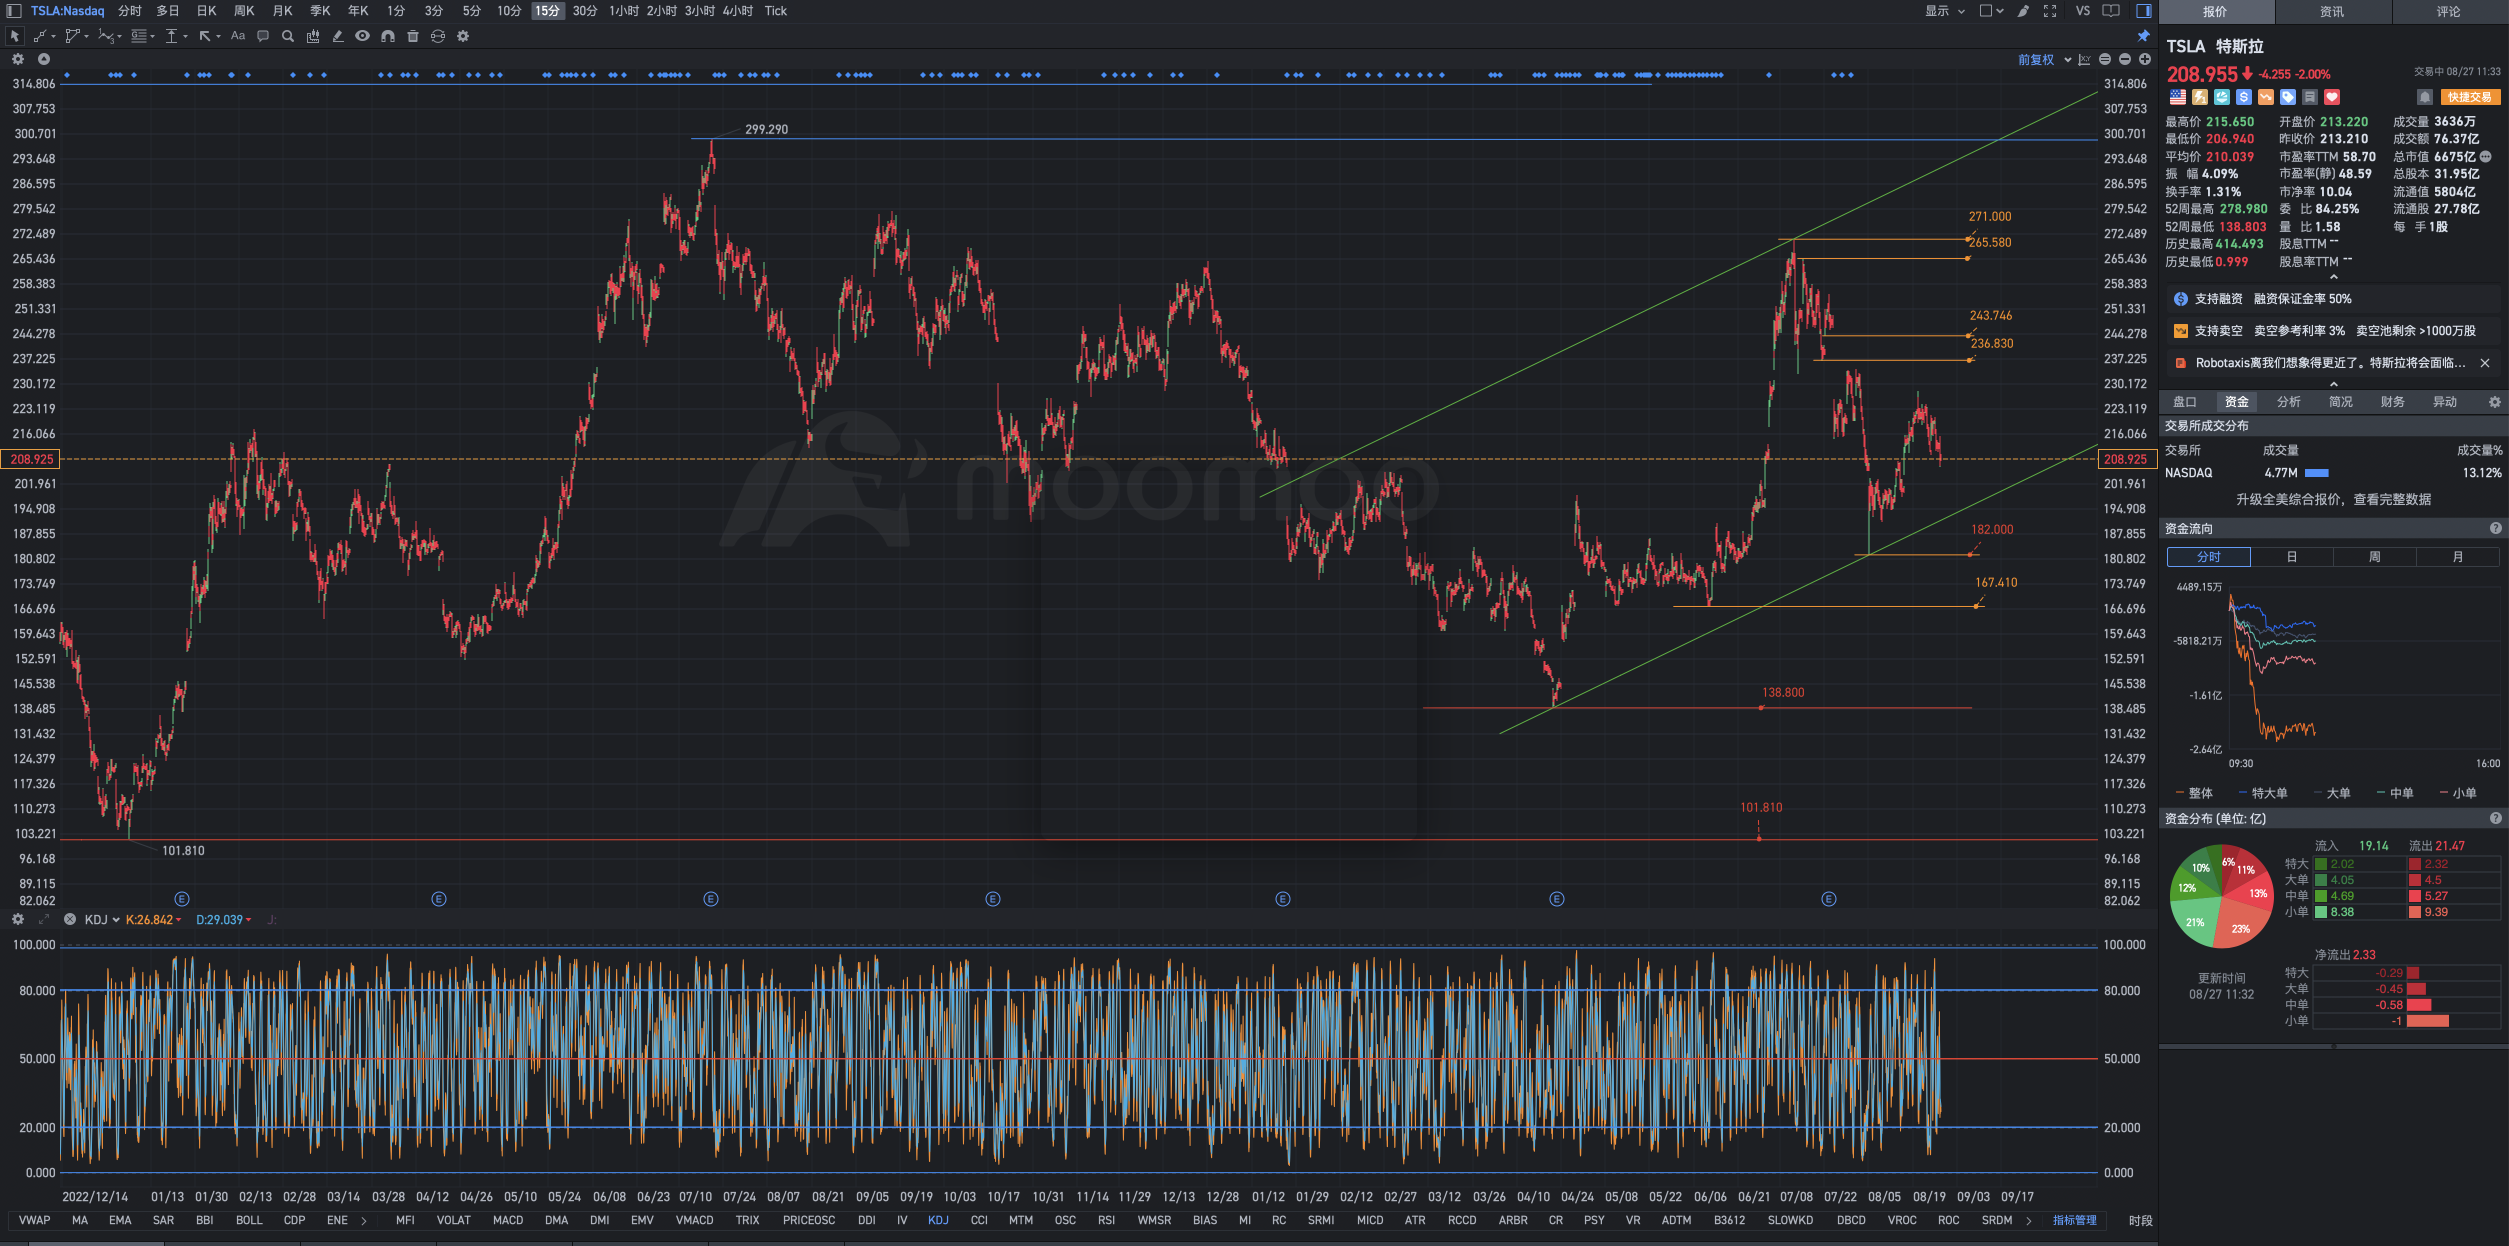Viewport: 2509px width, 1246px height.
Task: Remove the KDJ indicator pane
Action: (x=70, y=919)
